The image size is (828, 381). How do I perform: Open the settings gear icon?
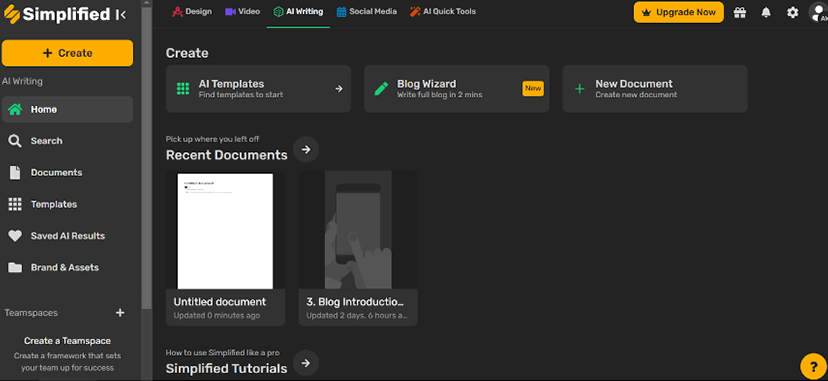click(x=793, y=13)
